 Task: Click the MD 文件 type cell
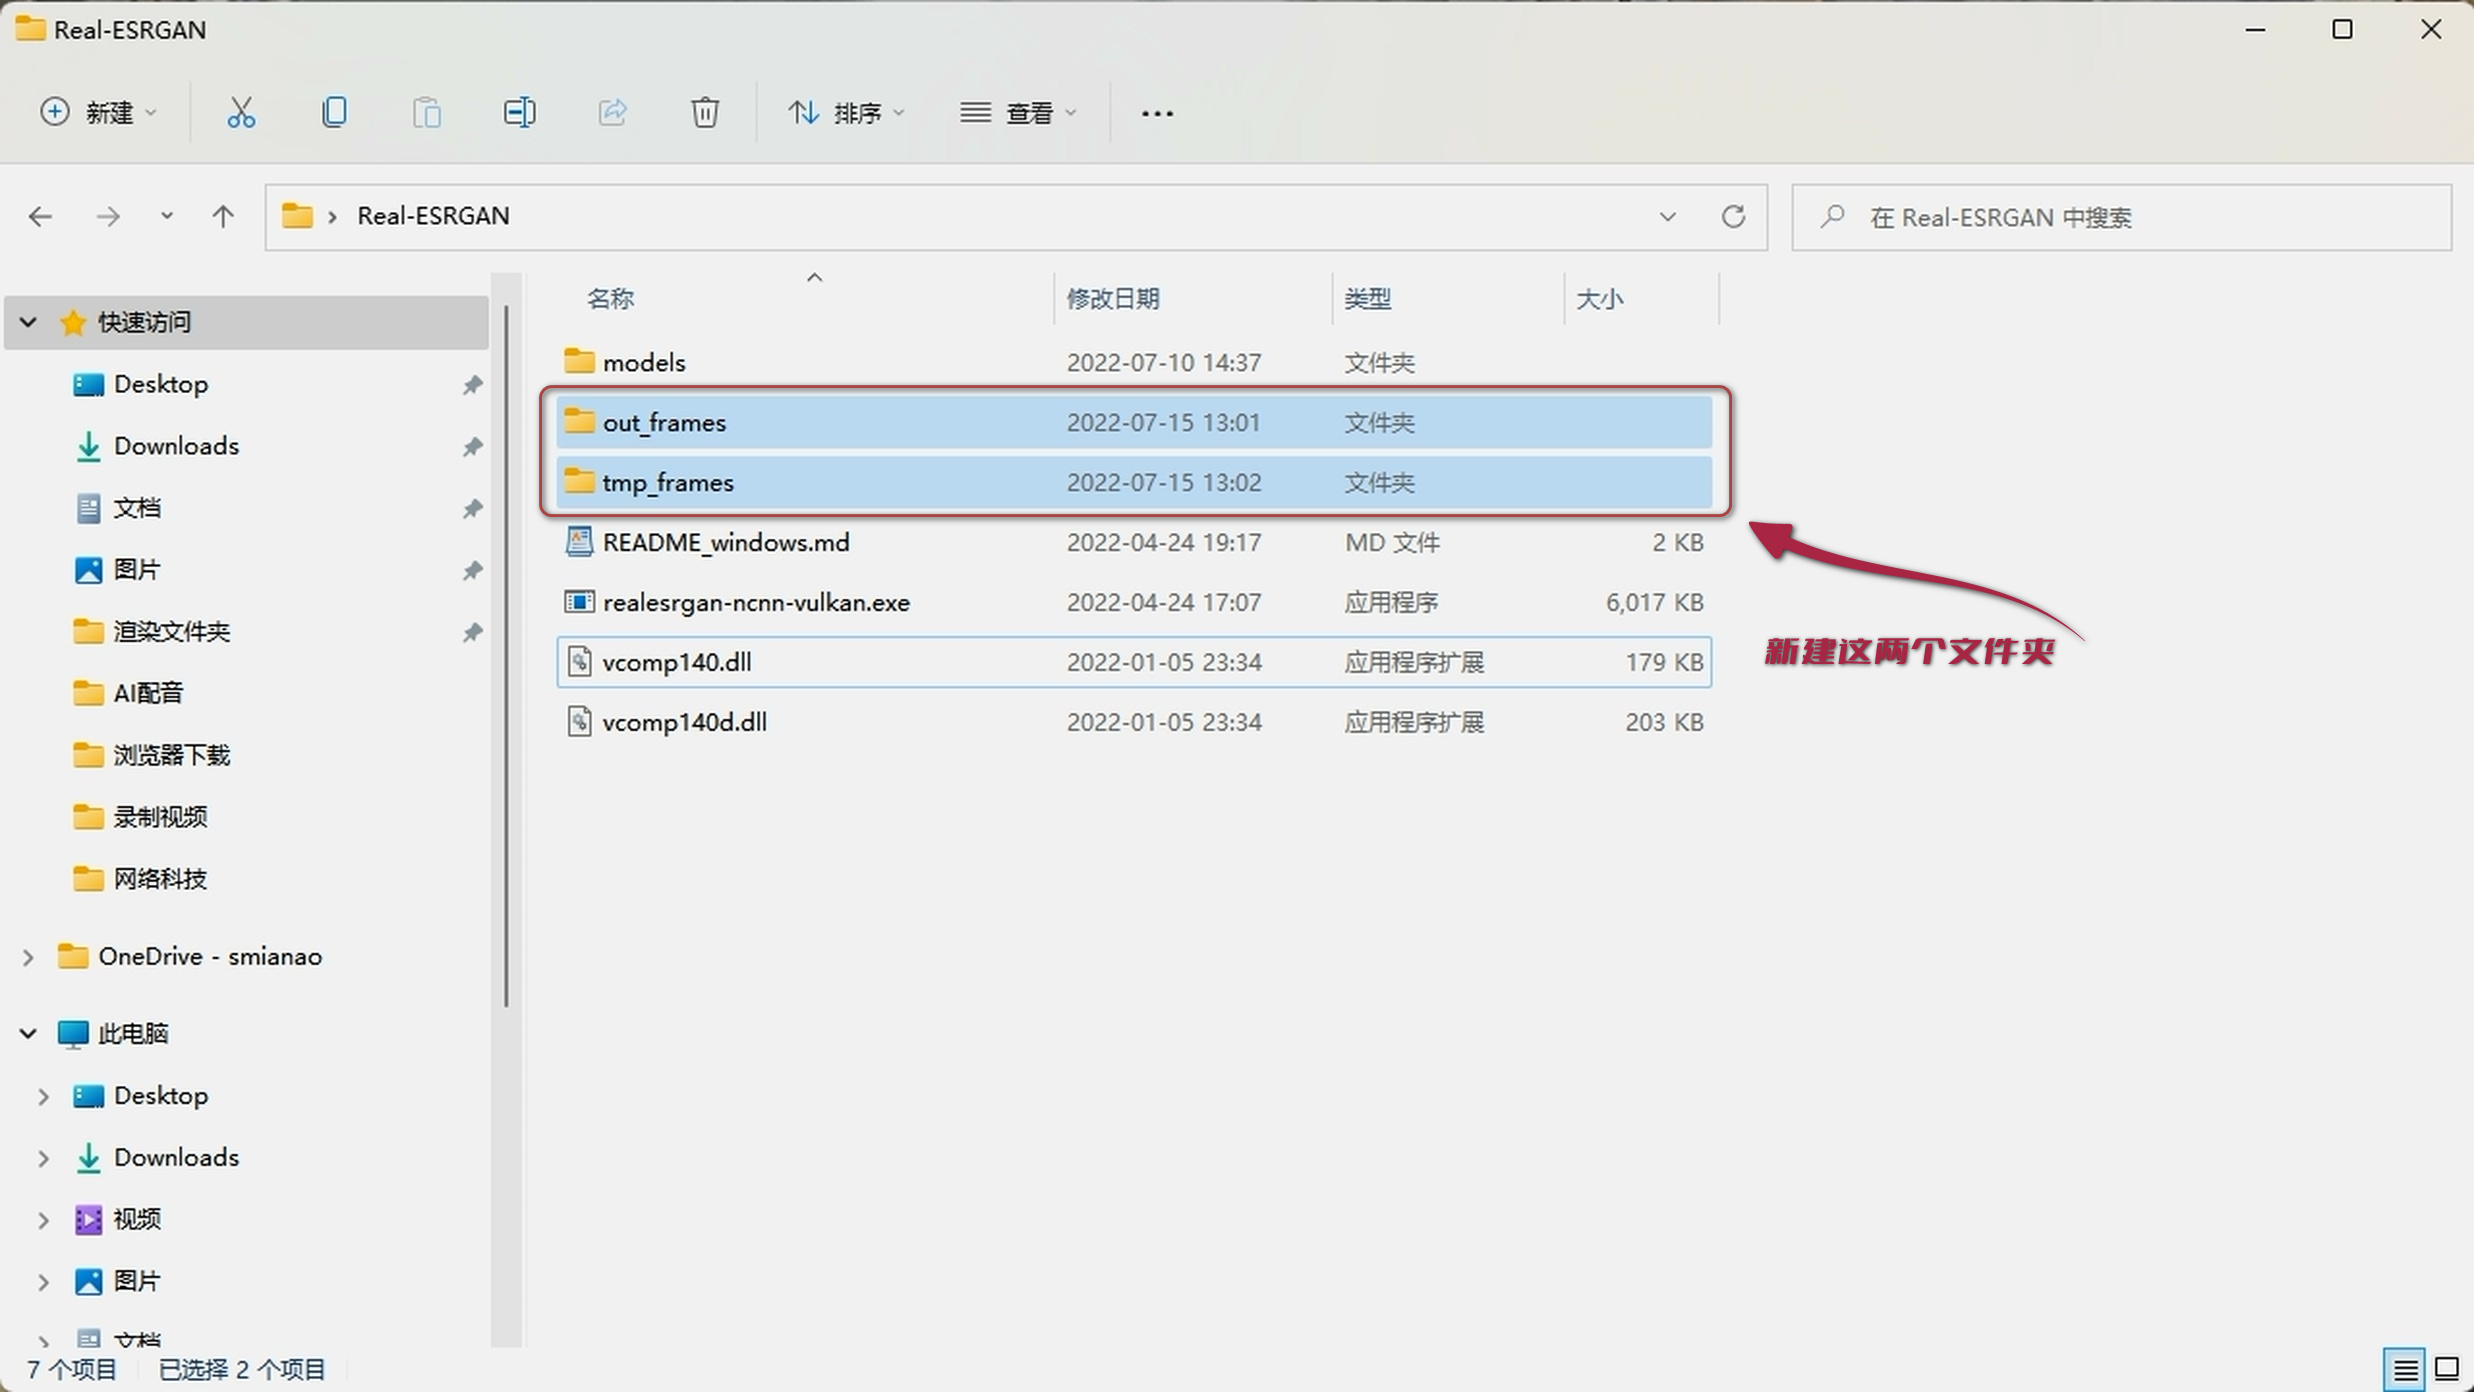[1392, 542]
